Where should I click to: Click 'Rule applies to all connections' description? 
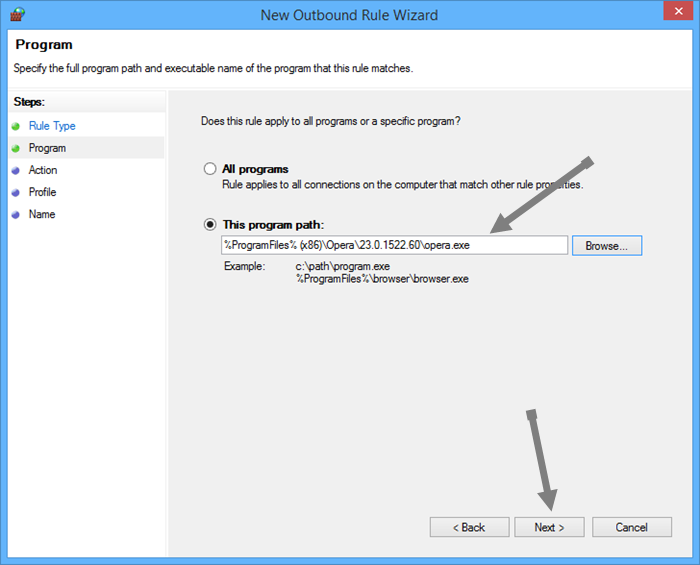(x=403, y=184)
